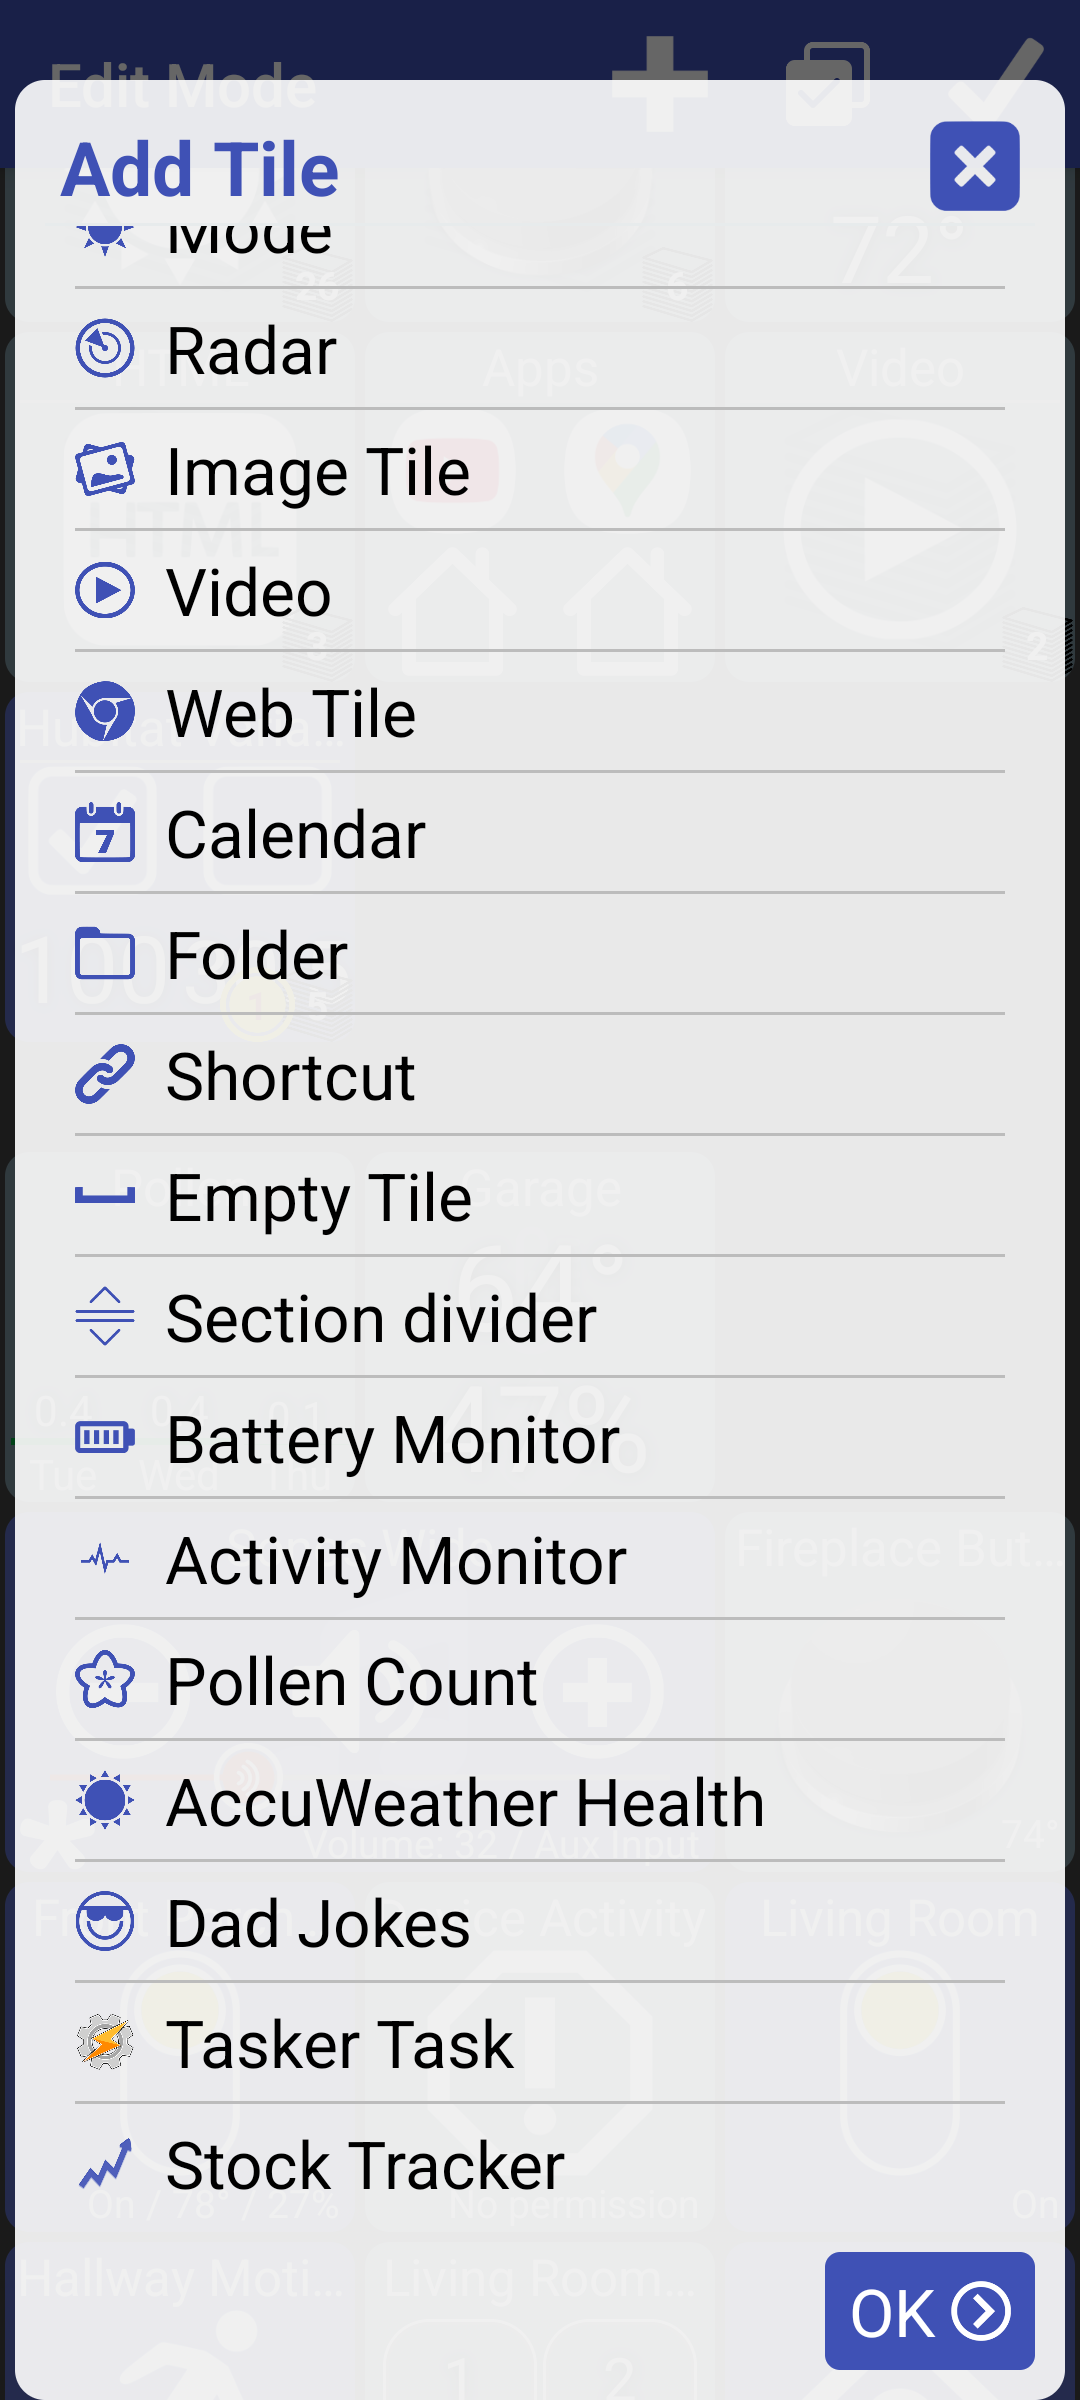This screenshot has height=2400, width=1080.
Task: Click the Radar tile icon
Action: pyautogui.click(x=105, y=349)
